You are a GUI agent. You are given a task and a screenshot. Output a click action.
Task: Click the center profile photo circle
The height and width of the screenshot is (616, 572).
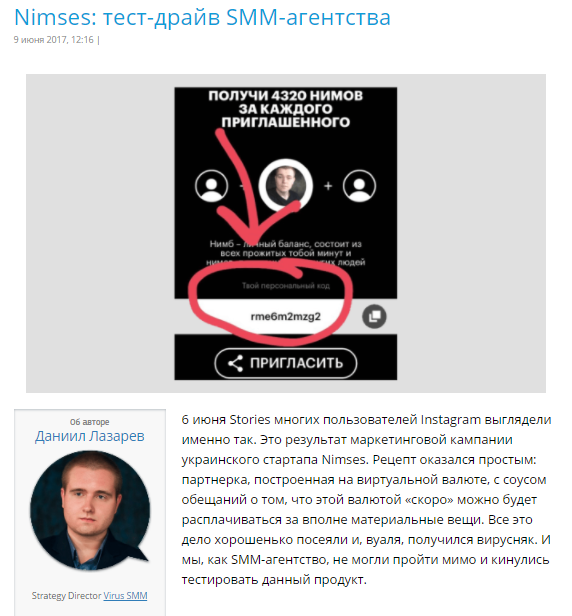(286, 186)
